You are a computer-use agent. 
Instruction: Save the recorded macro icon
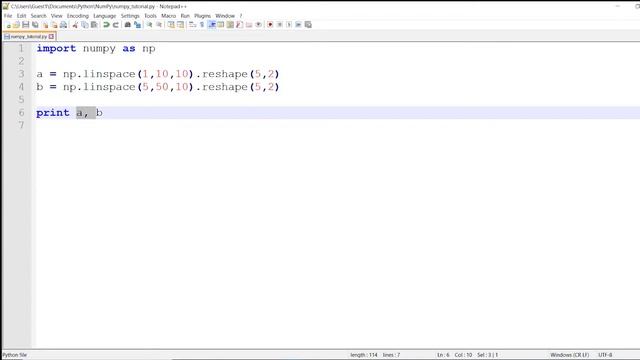click(x=308, y=25)
